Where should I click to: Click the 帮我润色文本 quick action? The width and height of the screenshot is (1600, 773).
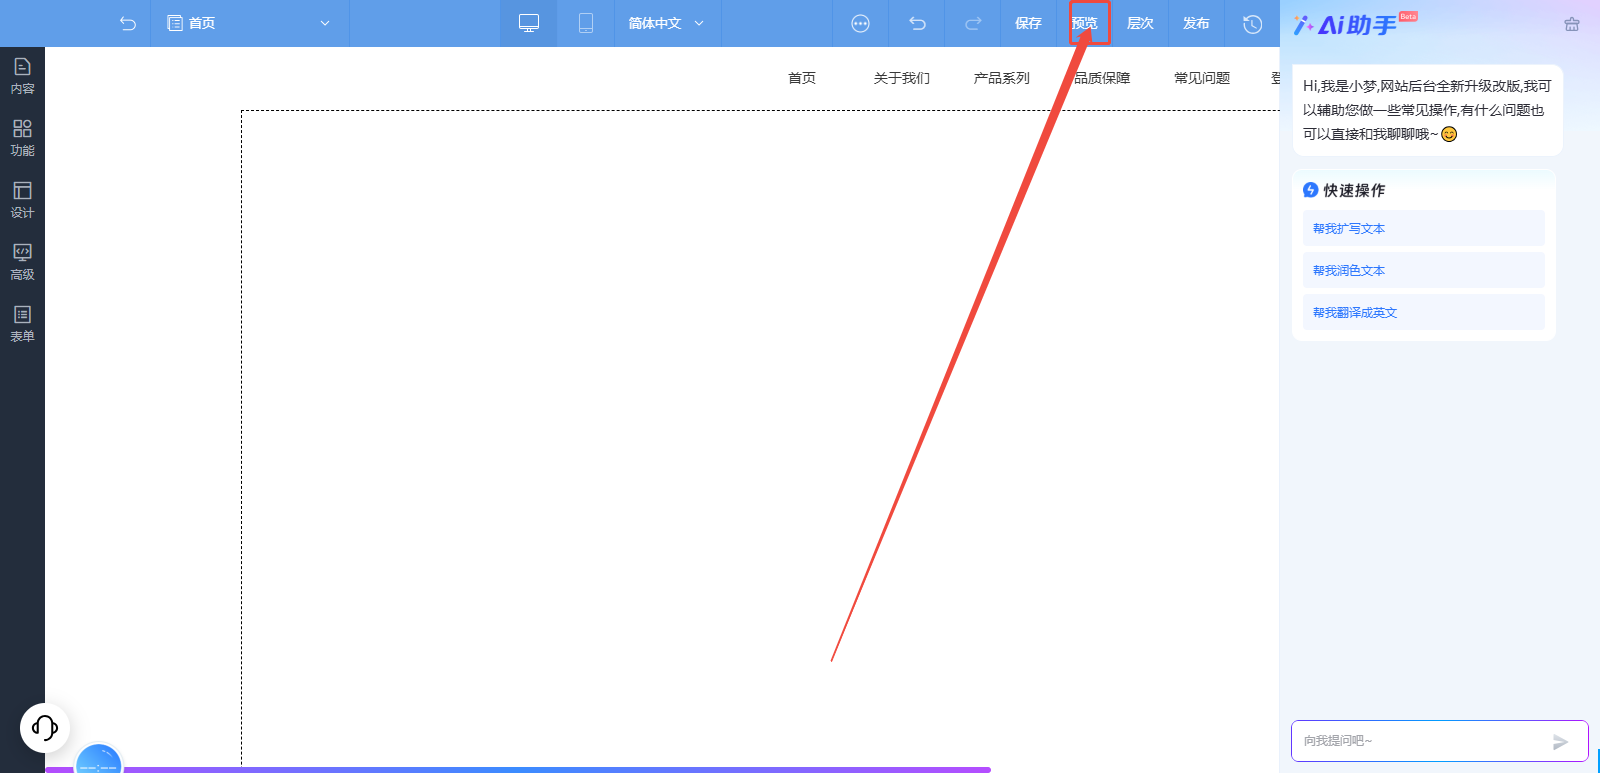1424,270
